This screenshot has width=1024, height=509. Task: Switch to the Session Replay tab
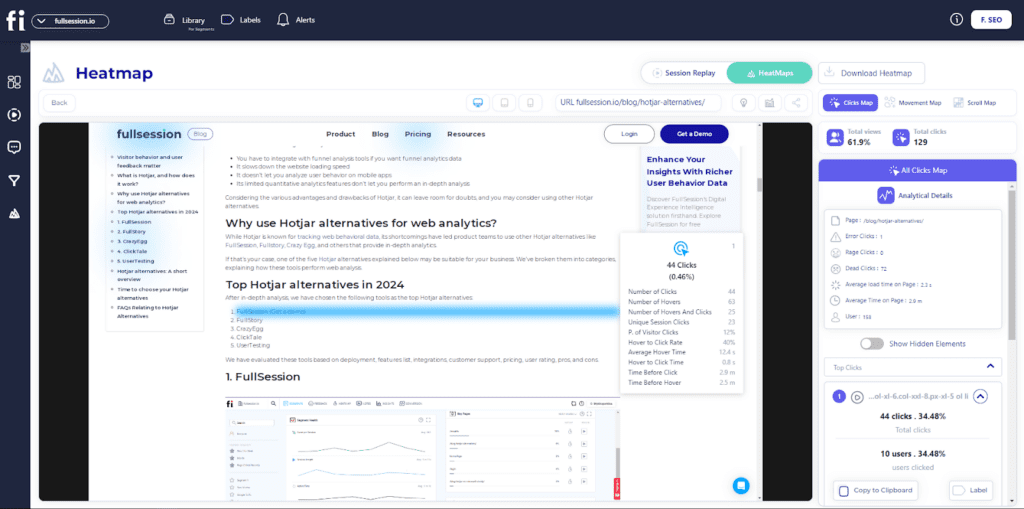click(x=683, y=73)
